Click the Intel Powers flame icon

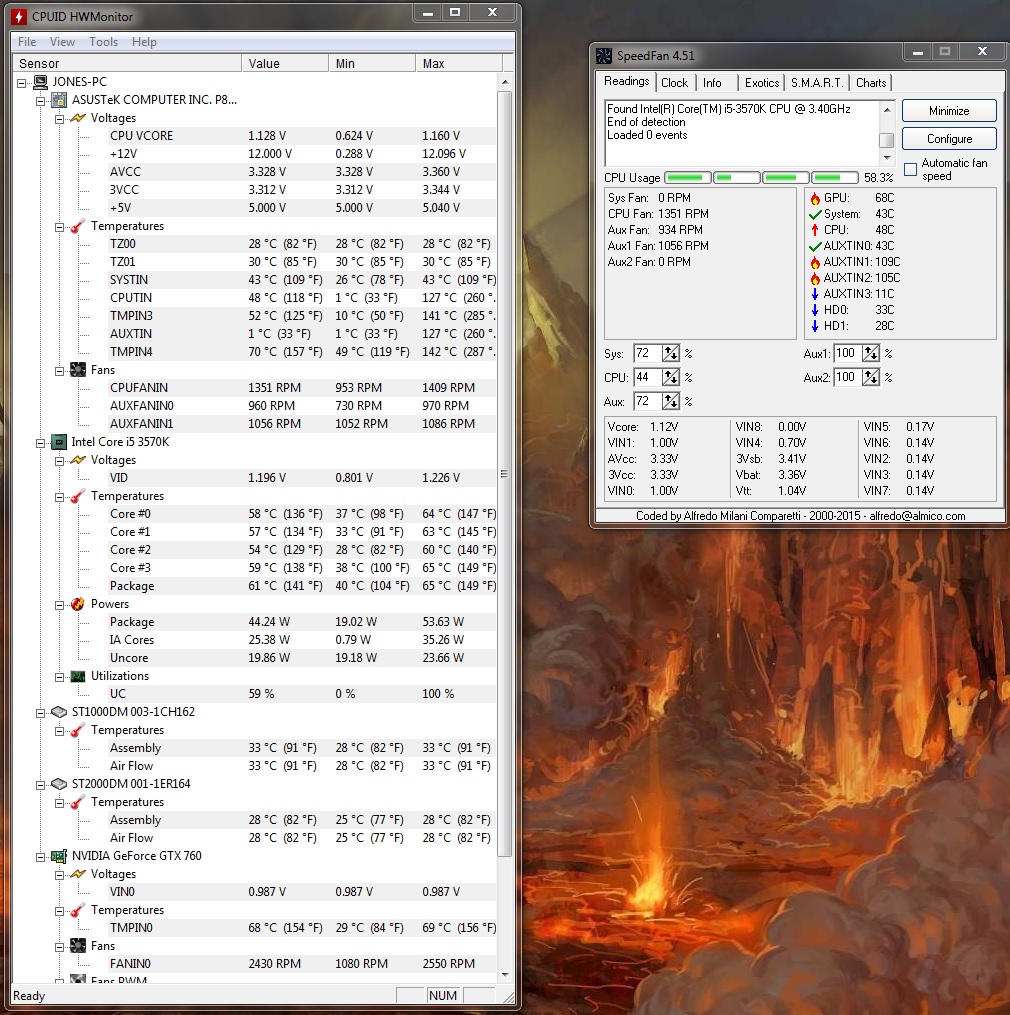coord(78,604)
